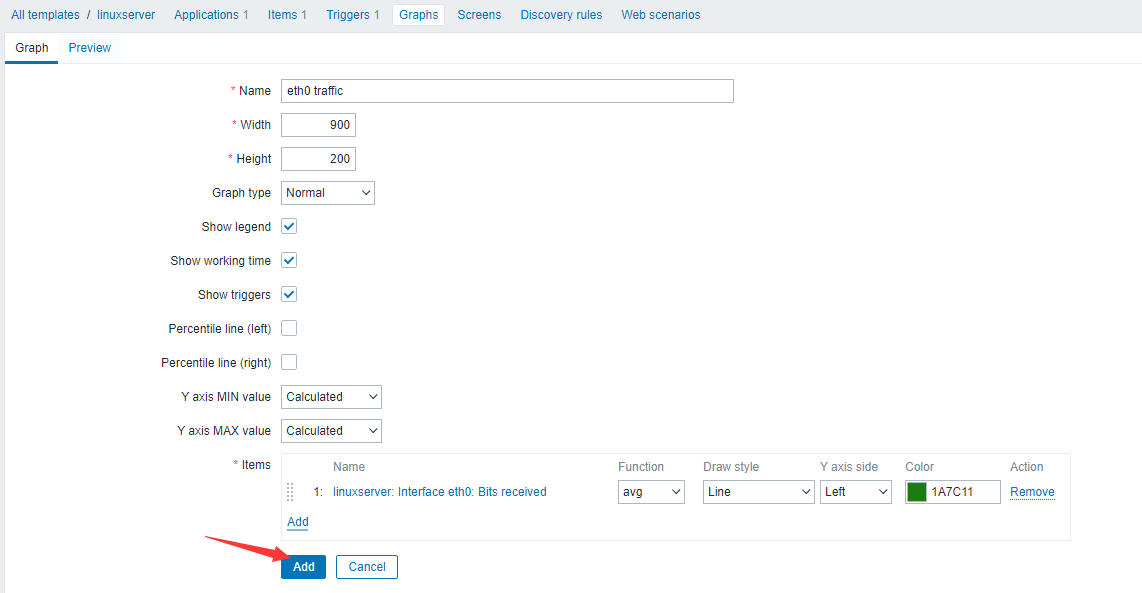Uncheck the Show triggers checkbox
Screen dimensions: 1142x593
pyautogui.click(x=289, y=295)
